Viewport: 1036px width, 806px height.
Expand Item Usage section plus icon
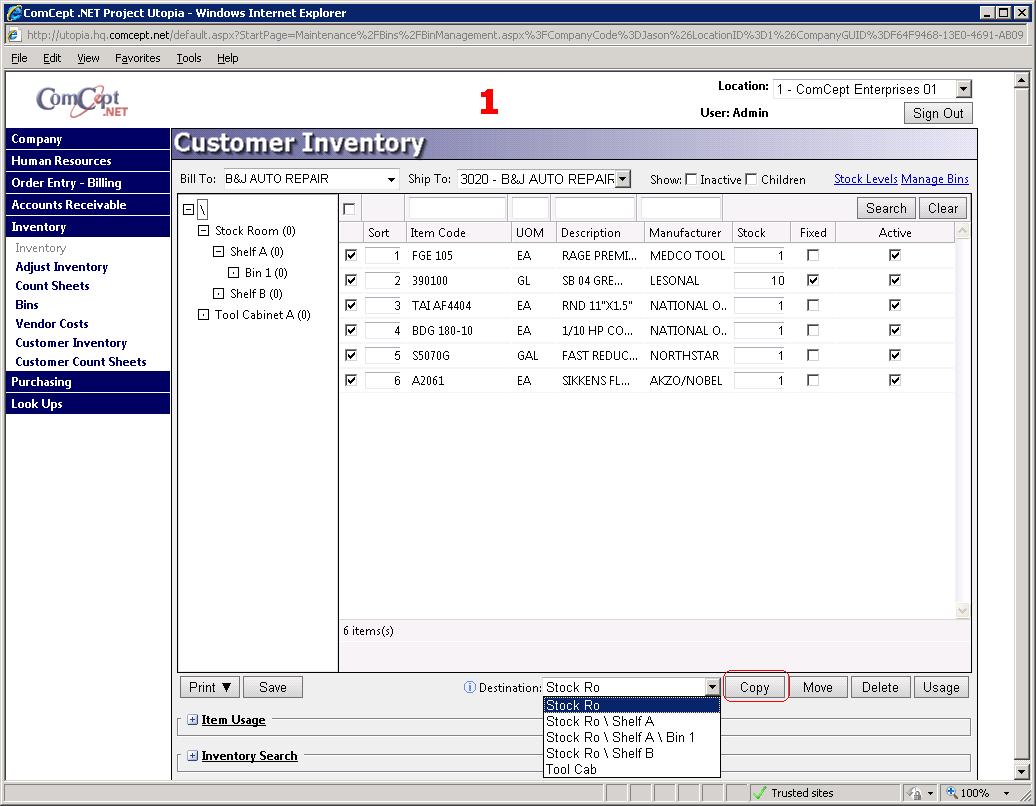[x=193, y=720]
